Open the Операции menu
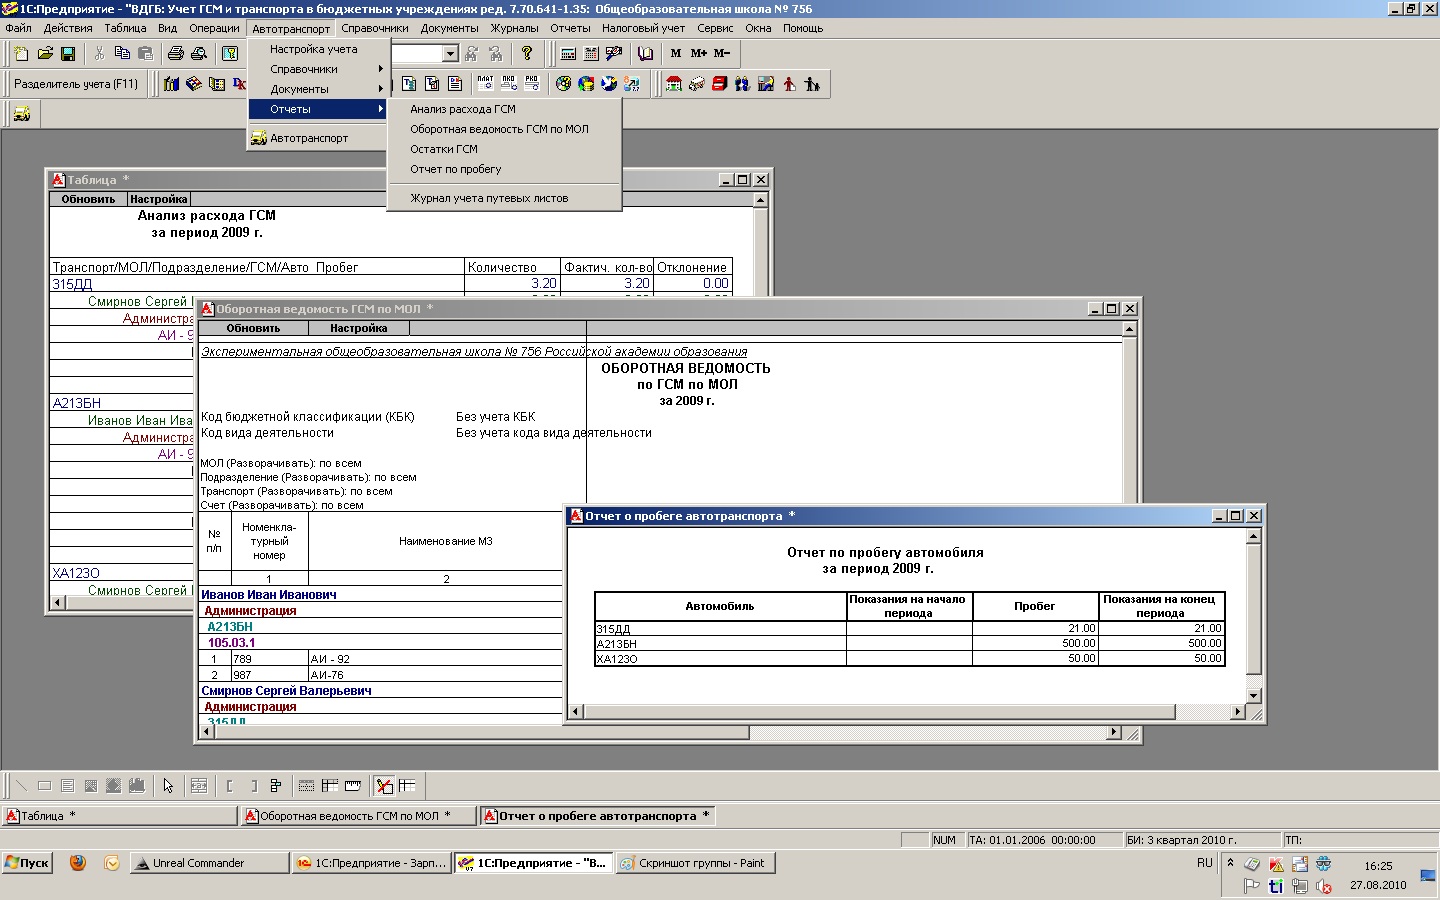The height and width of the screenshot is (900, 1440). 214,28
